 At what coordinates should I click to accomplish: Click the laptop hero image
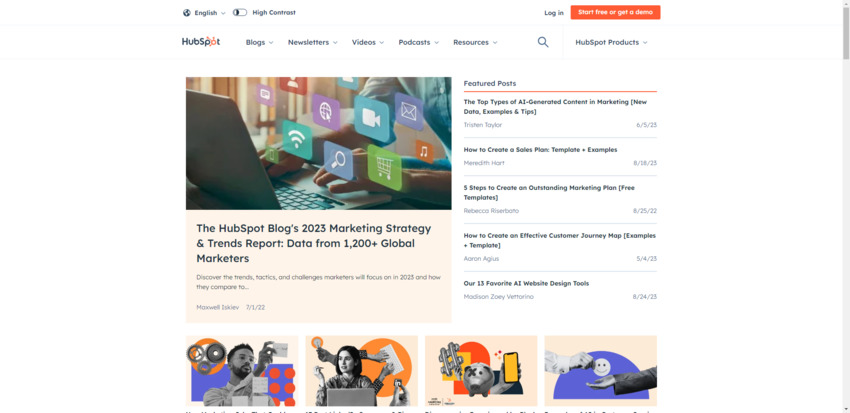[318, 143]
